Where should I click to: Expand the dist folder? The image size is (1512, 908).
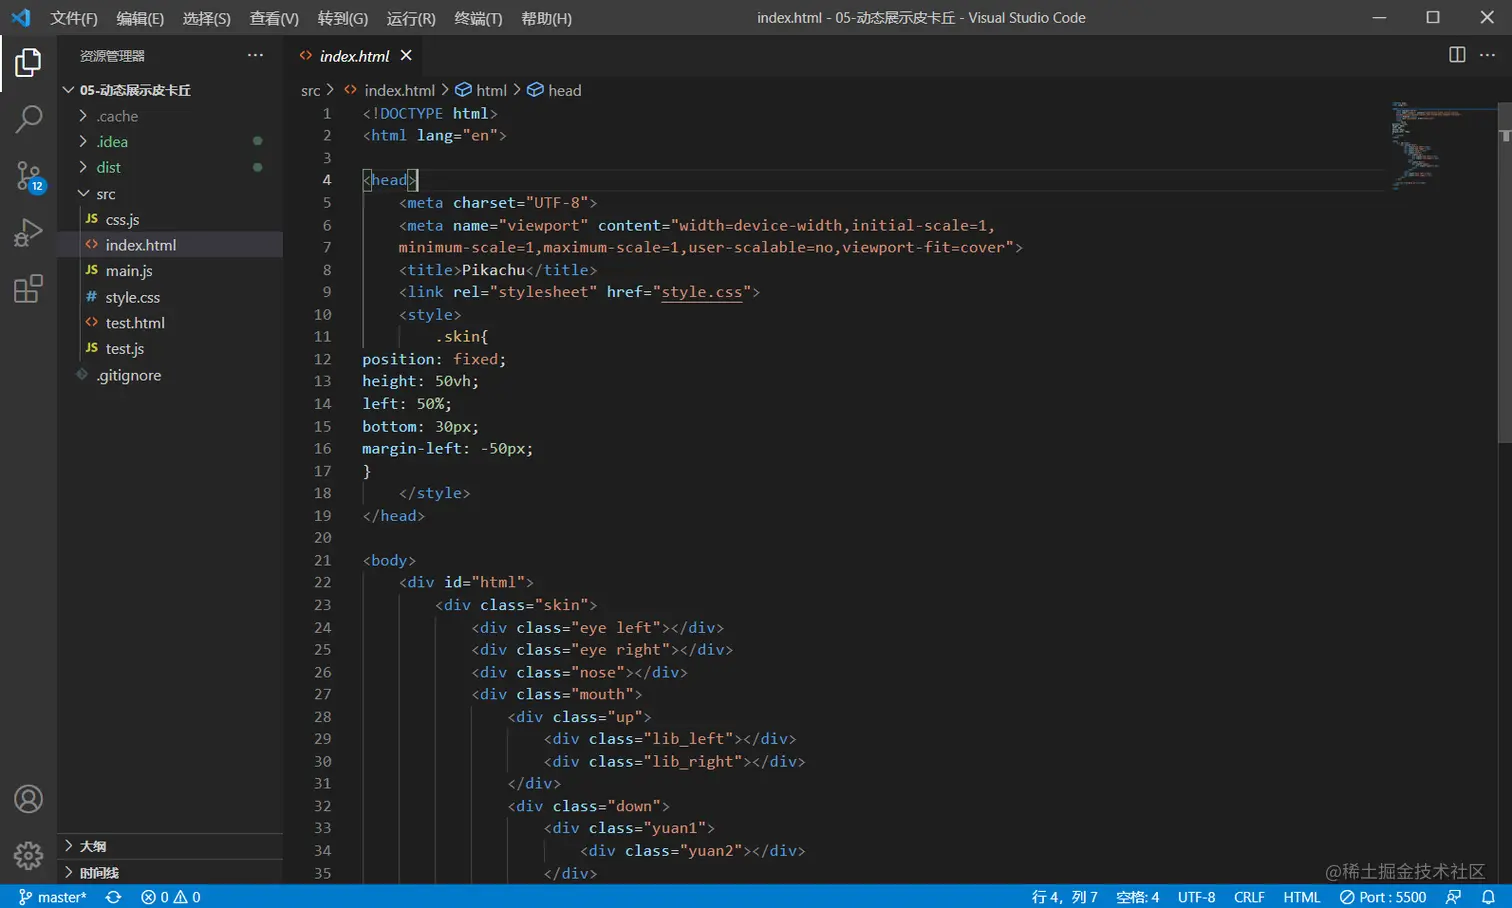coord(170,168)
